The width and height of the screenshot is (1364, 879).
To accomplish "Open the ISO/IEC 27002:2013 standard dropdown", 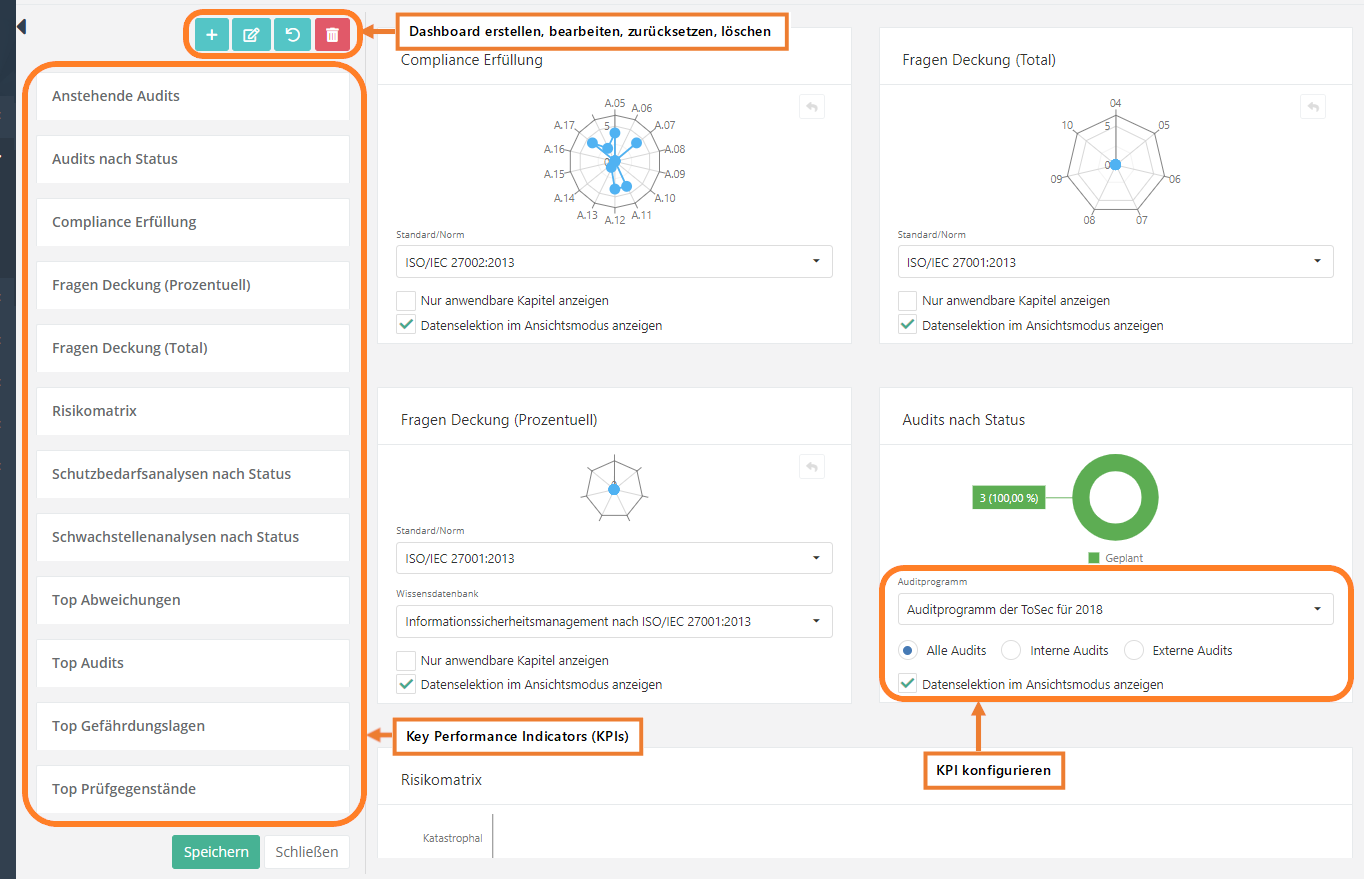I will click(614, 262).
